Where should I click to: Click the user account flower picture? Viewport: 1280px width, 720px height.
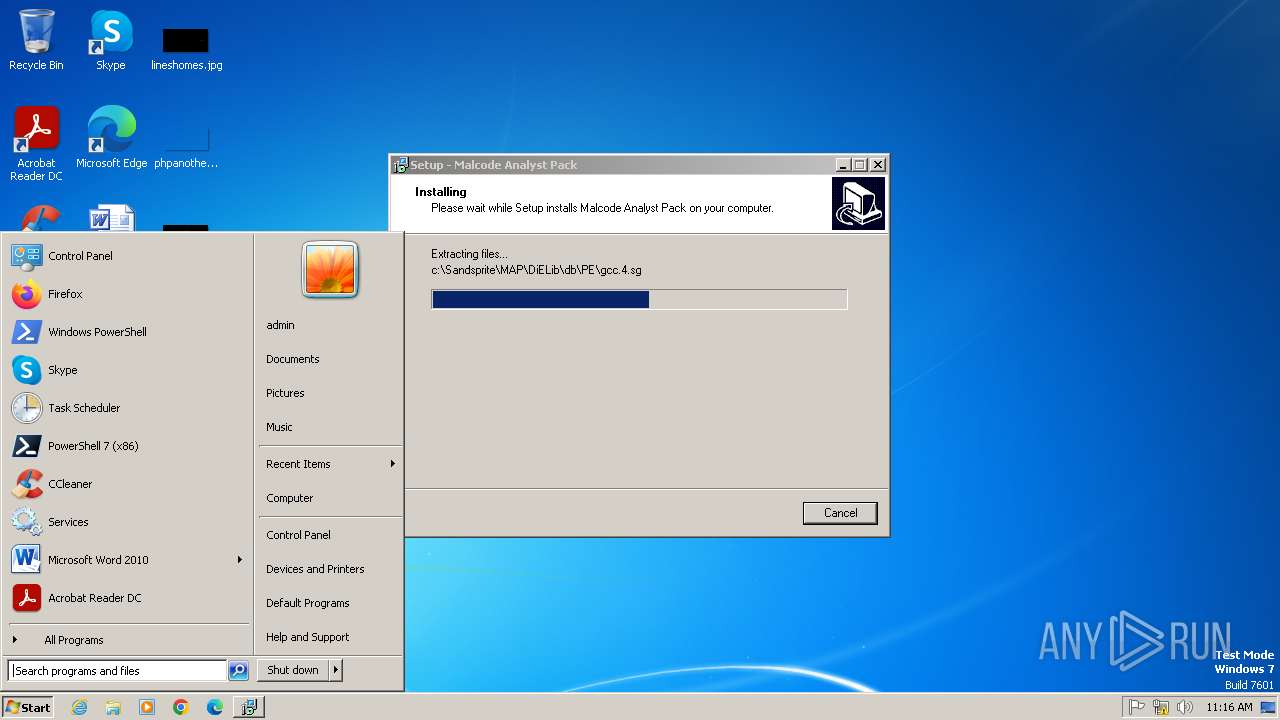point(330,269)
